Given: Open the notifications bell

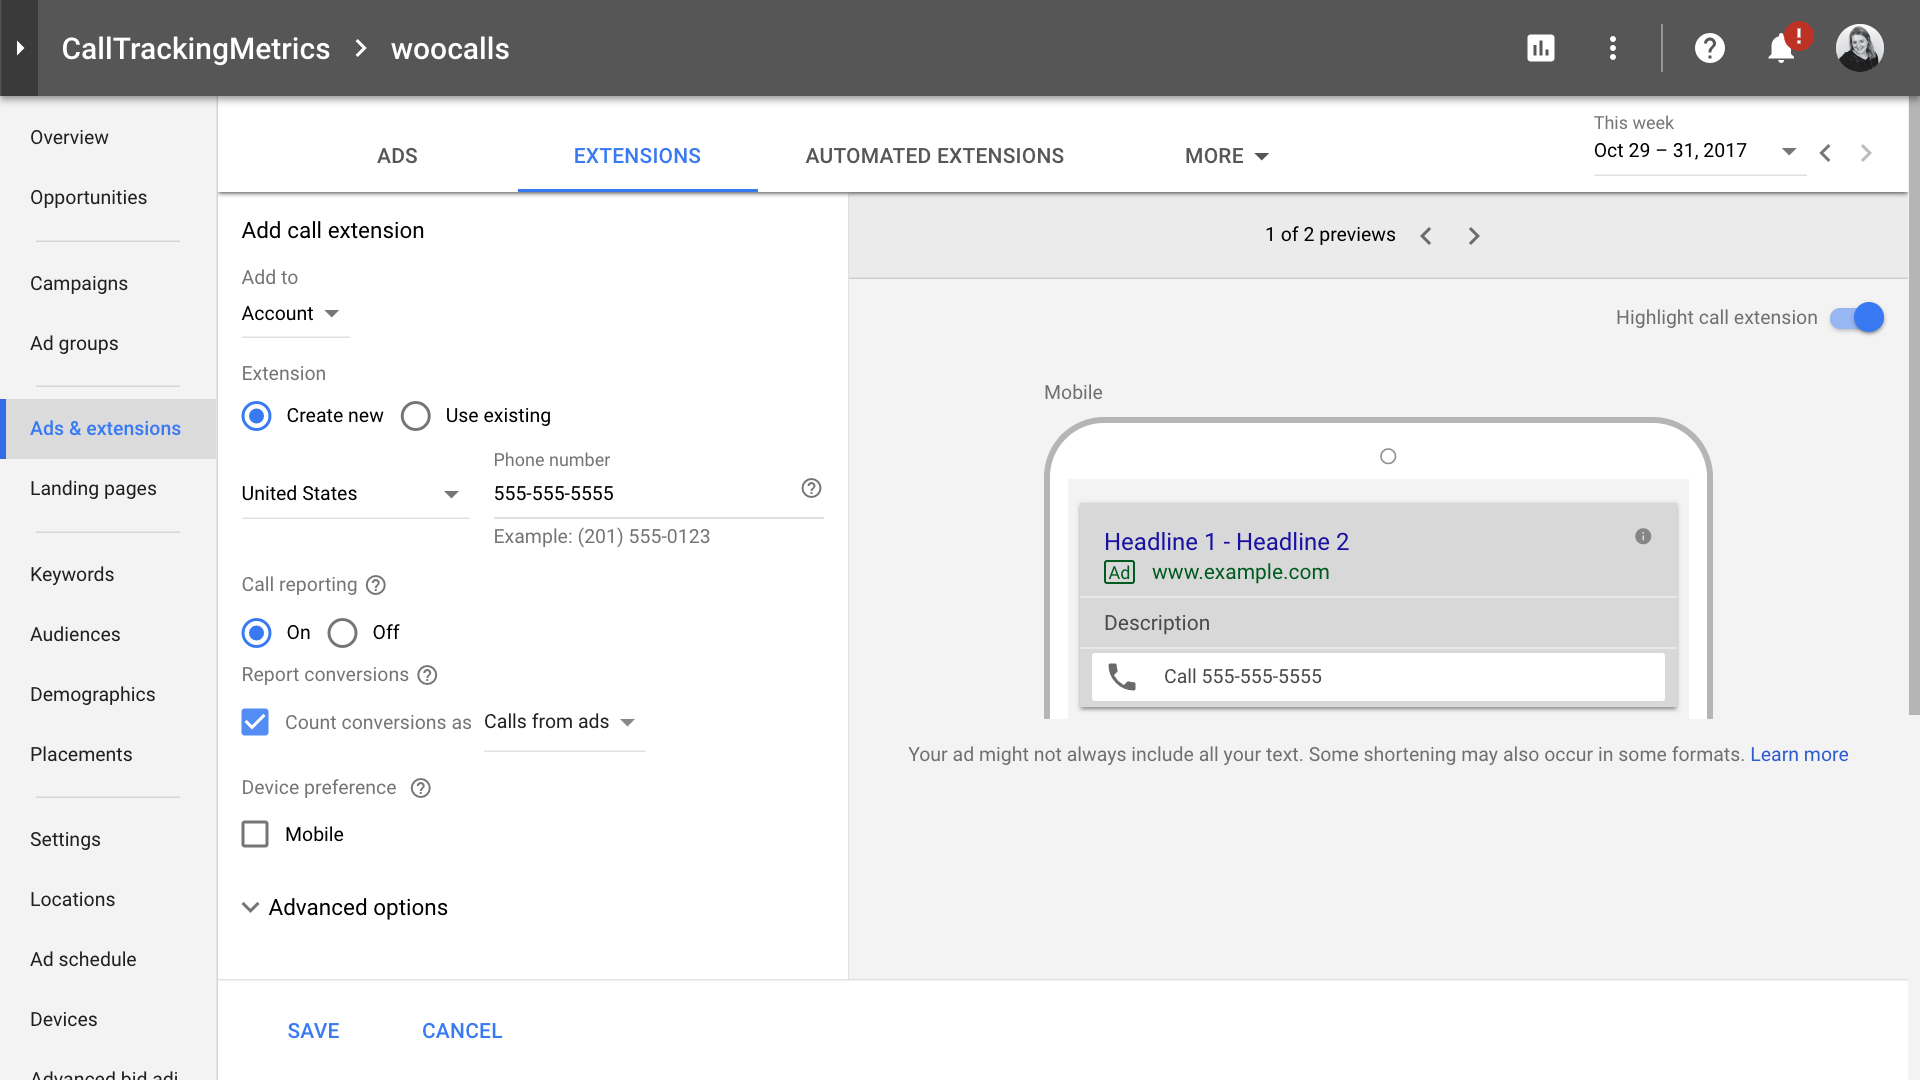Looking at the screenshot, I should tap(1781, 48).
